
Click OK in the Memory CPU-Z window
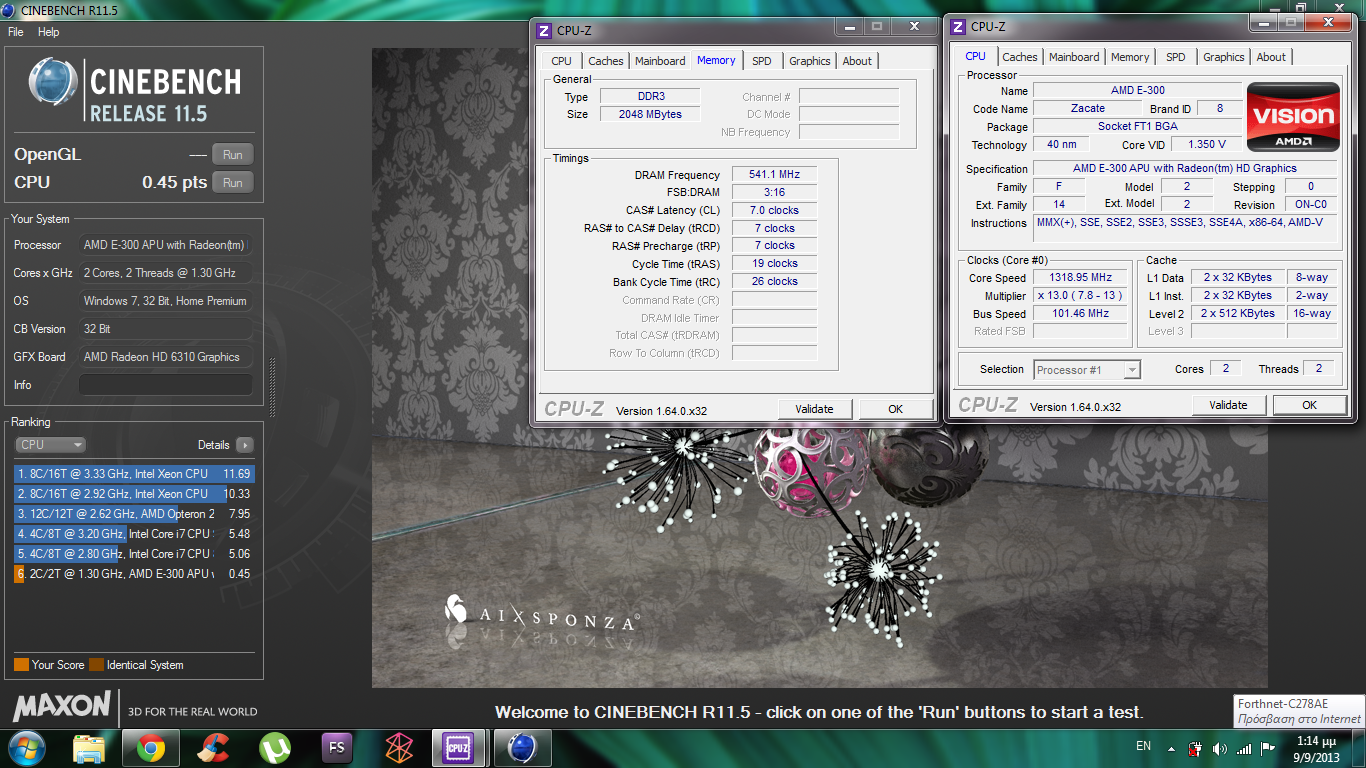(x=895, y=409)
